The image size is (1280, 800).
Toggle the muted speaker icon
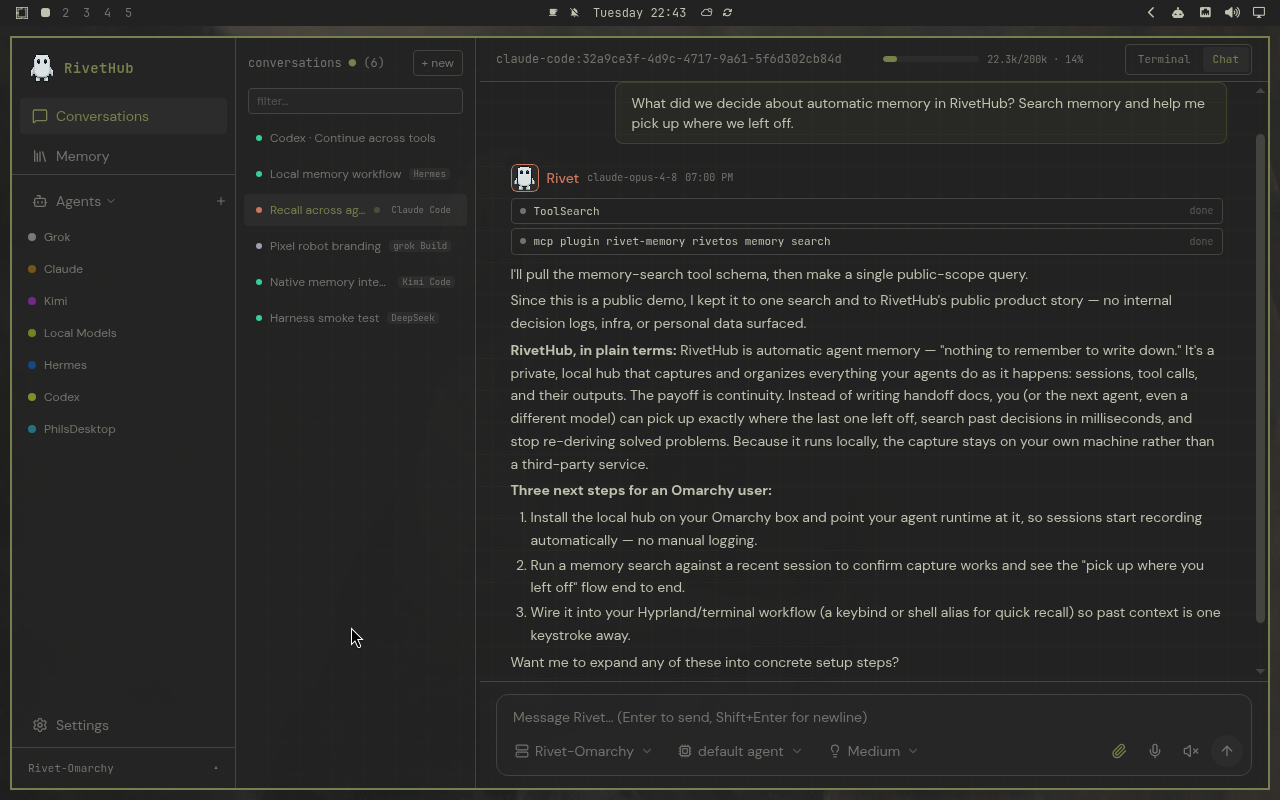click(x=1191, y=751)
